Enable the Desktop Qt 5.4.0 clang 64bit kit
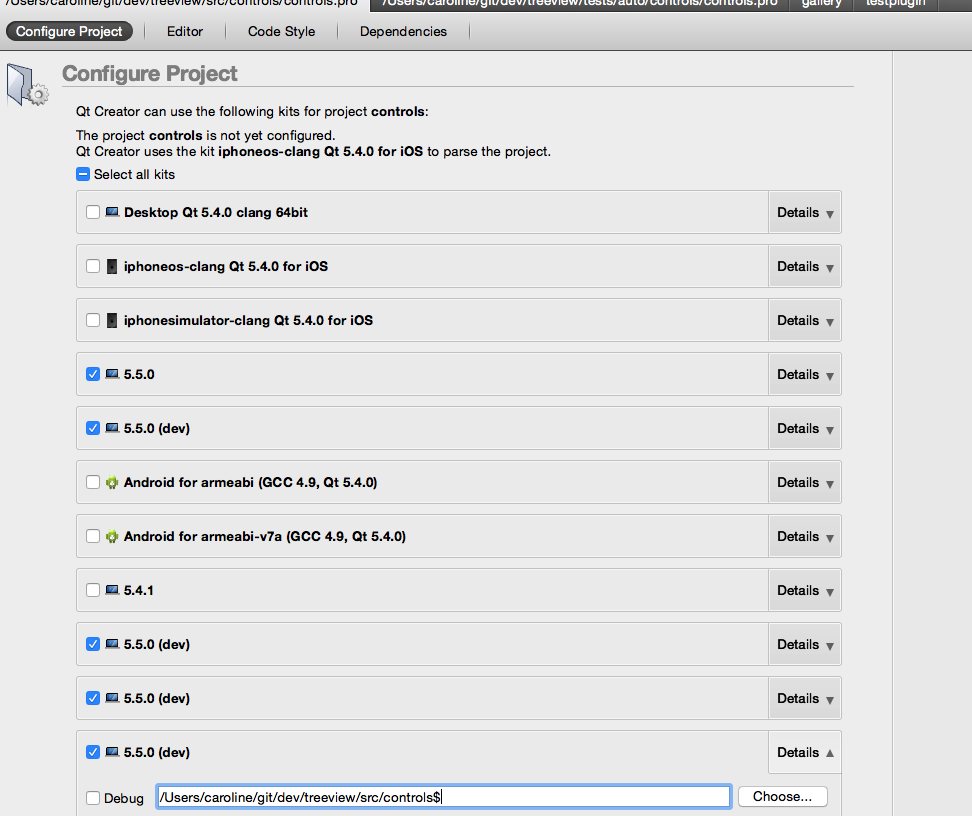The width and height of the screenshot is (972, 816). tap(93, 213)
